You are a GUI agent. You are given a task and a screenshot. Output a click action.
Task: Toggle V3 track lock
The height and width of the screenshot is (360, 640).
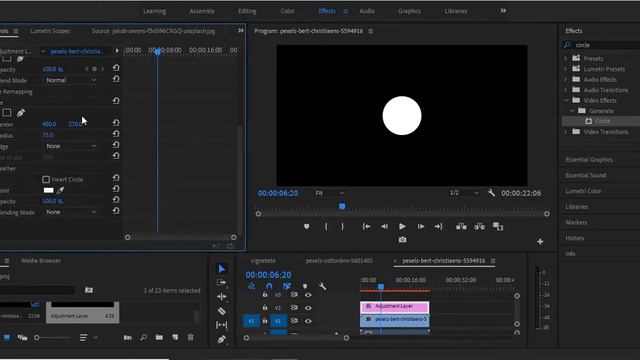(265, 294)
